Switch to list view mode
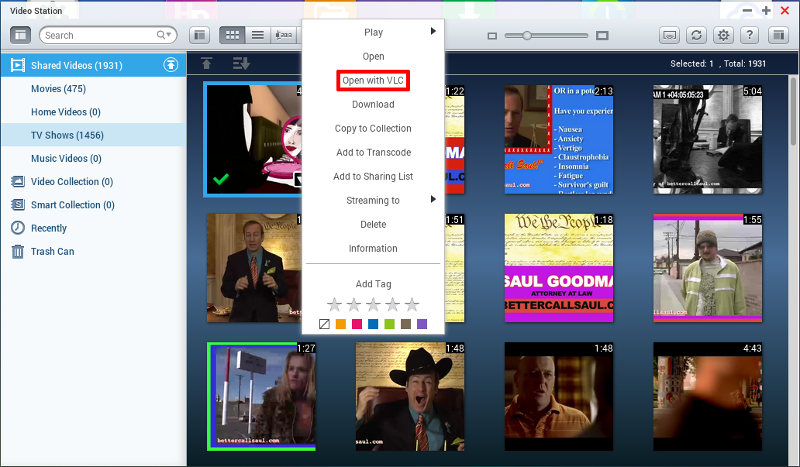Viewport: 800px width, 467px height. 258,35
